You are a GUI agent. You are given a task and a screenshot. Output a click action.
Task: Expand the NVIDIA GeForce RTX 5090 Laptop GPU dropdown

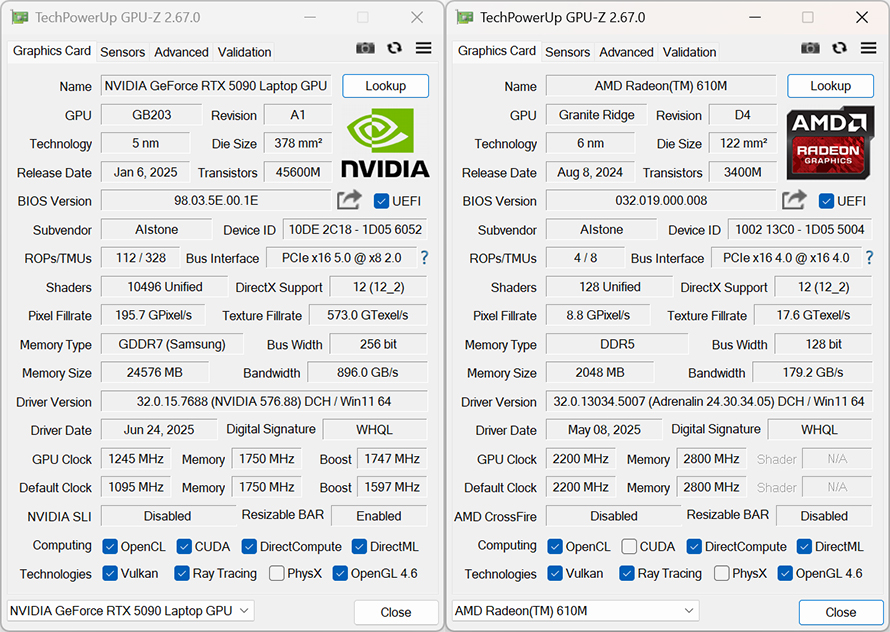tap(131, 611)
